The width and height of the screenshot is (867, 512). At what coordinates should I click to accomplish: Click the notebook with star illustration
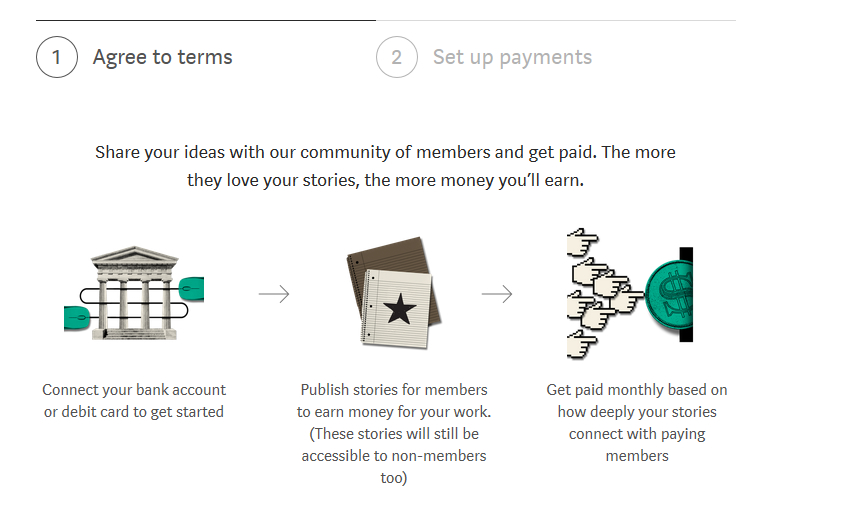click(394, 293)
